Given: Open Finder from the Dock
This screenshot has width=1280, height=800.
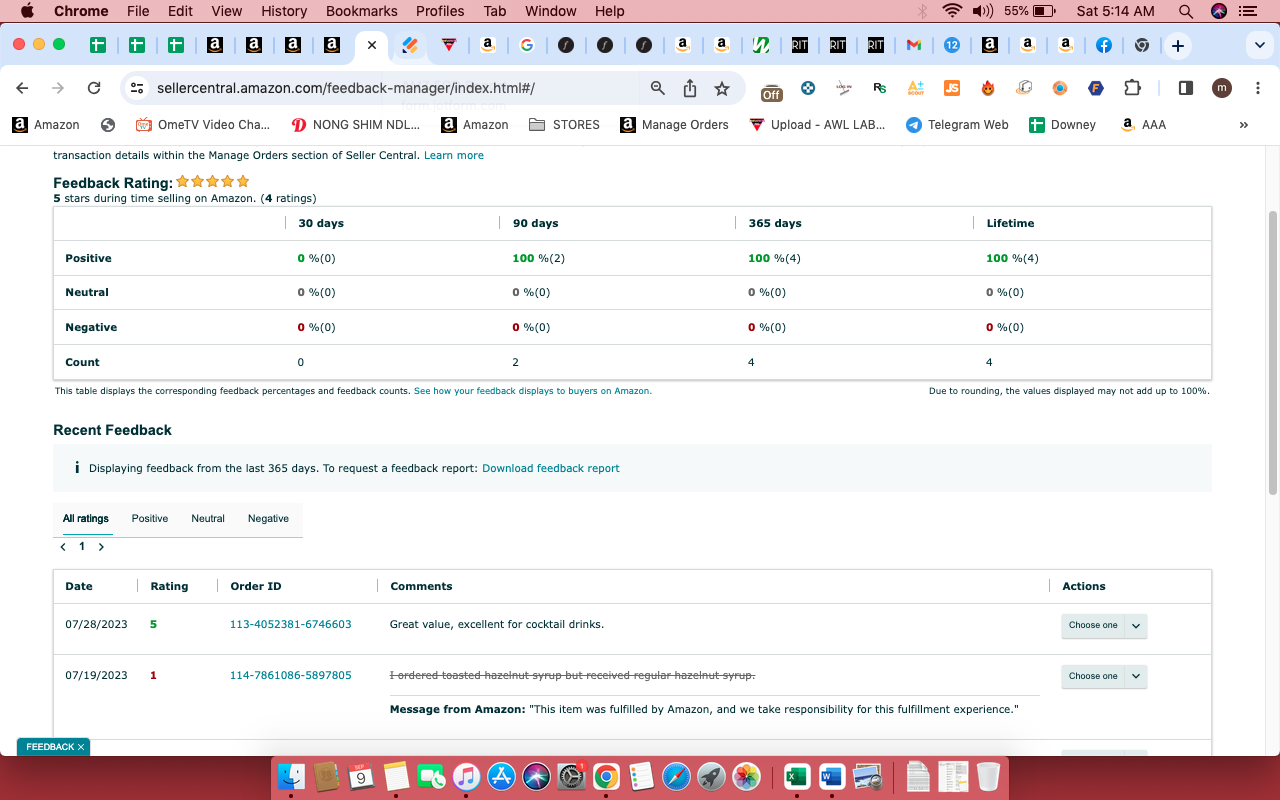Looking at the screenshot, I should click(x=291, y=777).
